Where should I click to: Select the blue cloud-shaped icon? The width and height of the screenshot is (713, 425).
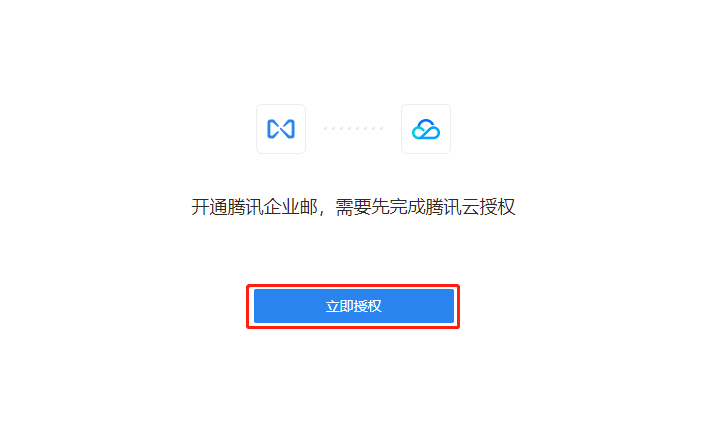pos(426,129)
